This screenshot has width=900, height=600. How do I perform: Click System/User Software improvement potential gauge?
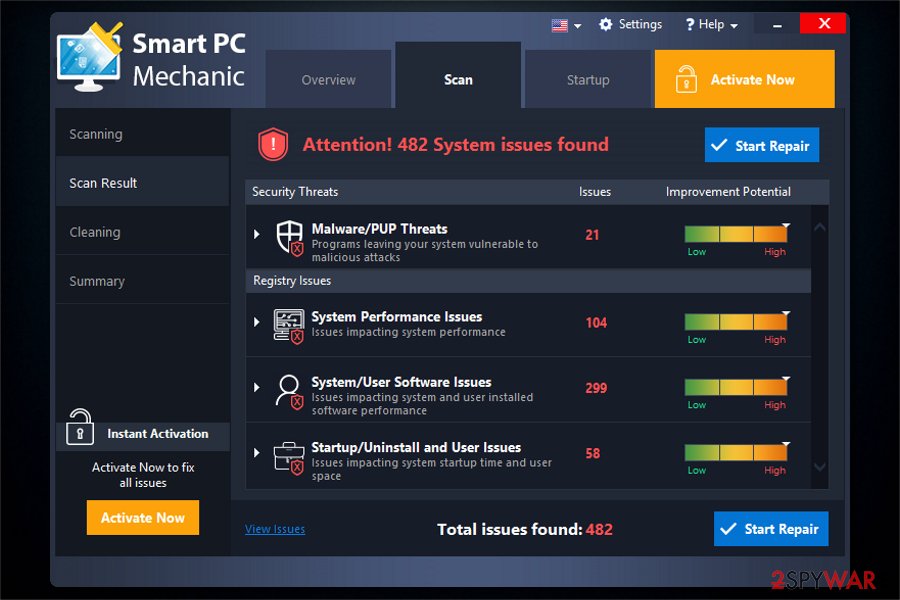(736, 388)
